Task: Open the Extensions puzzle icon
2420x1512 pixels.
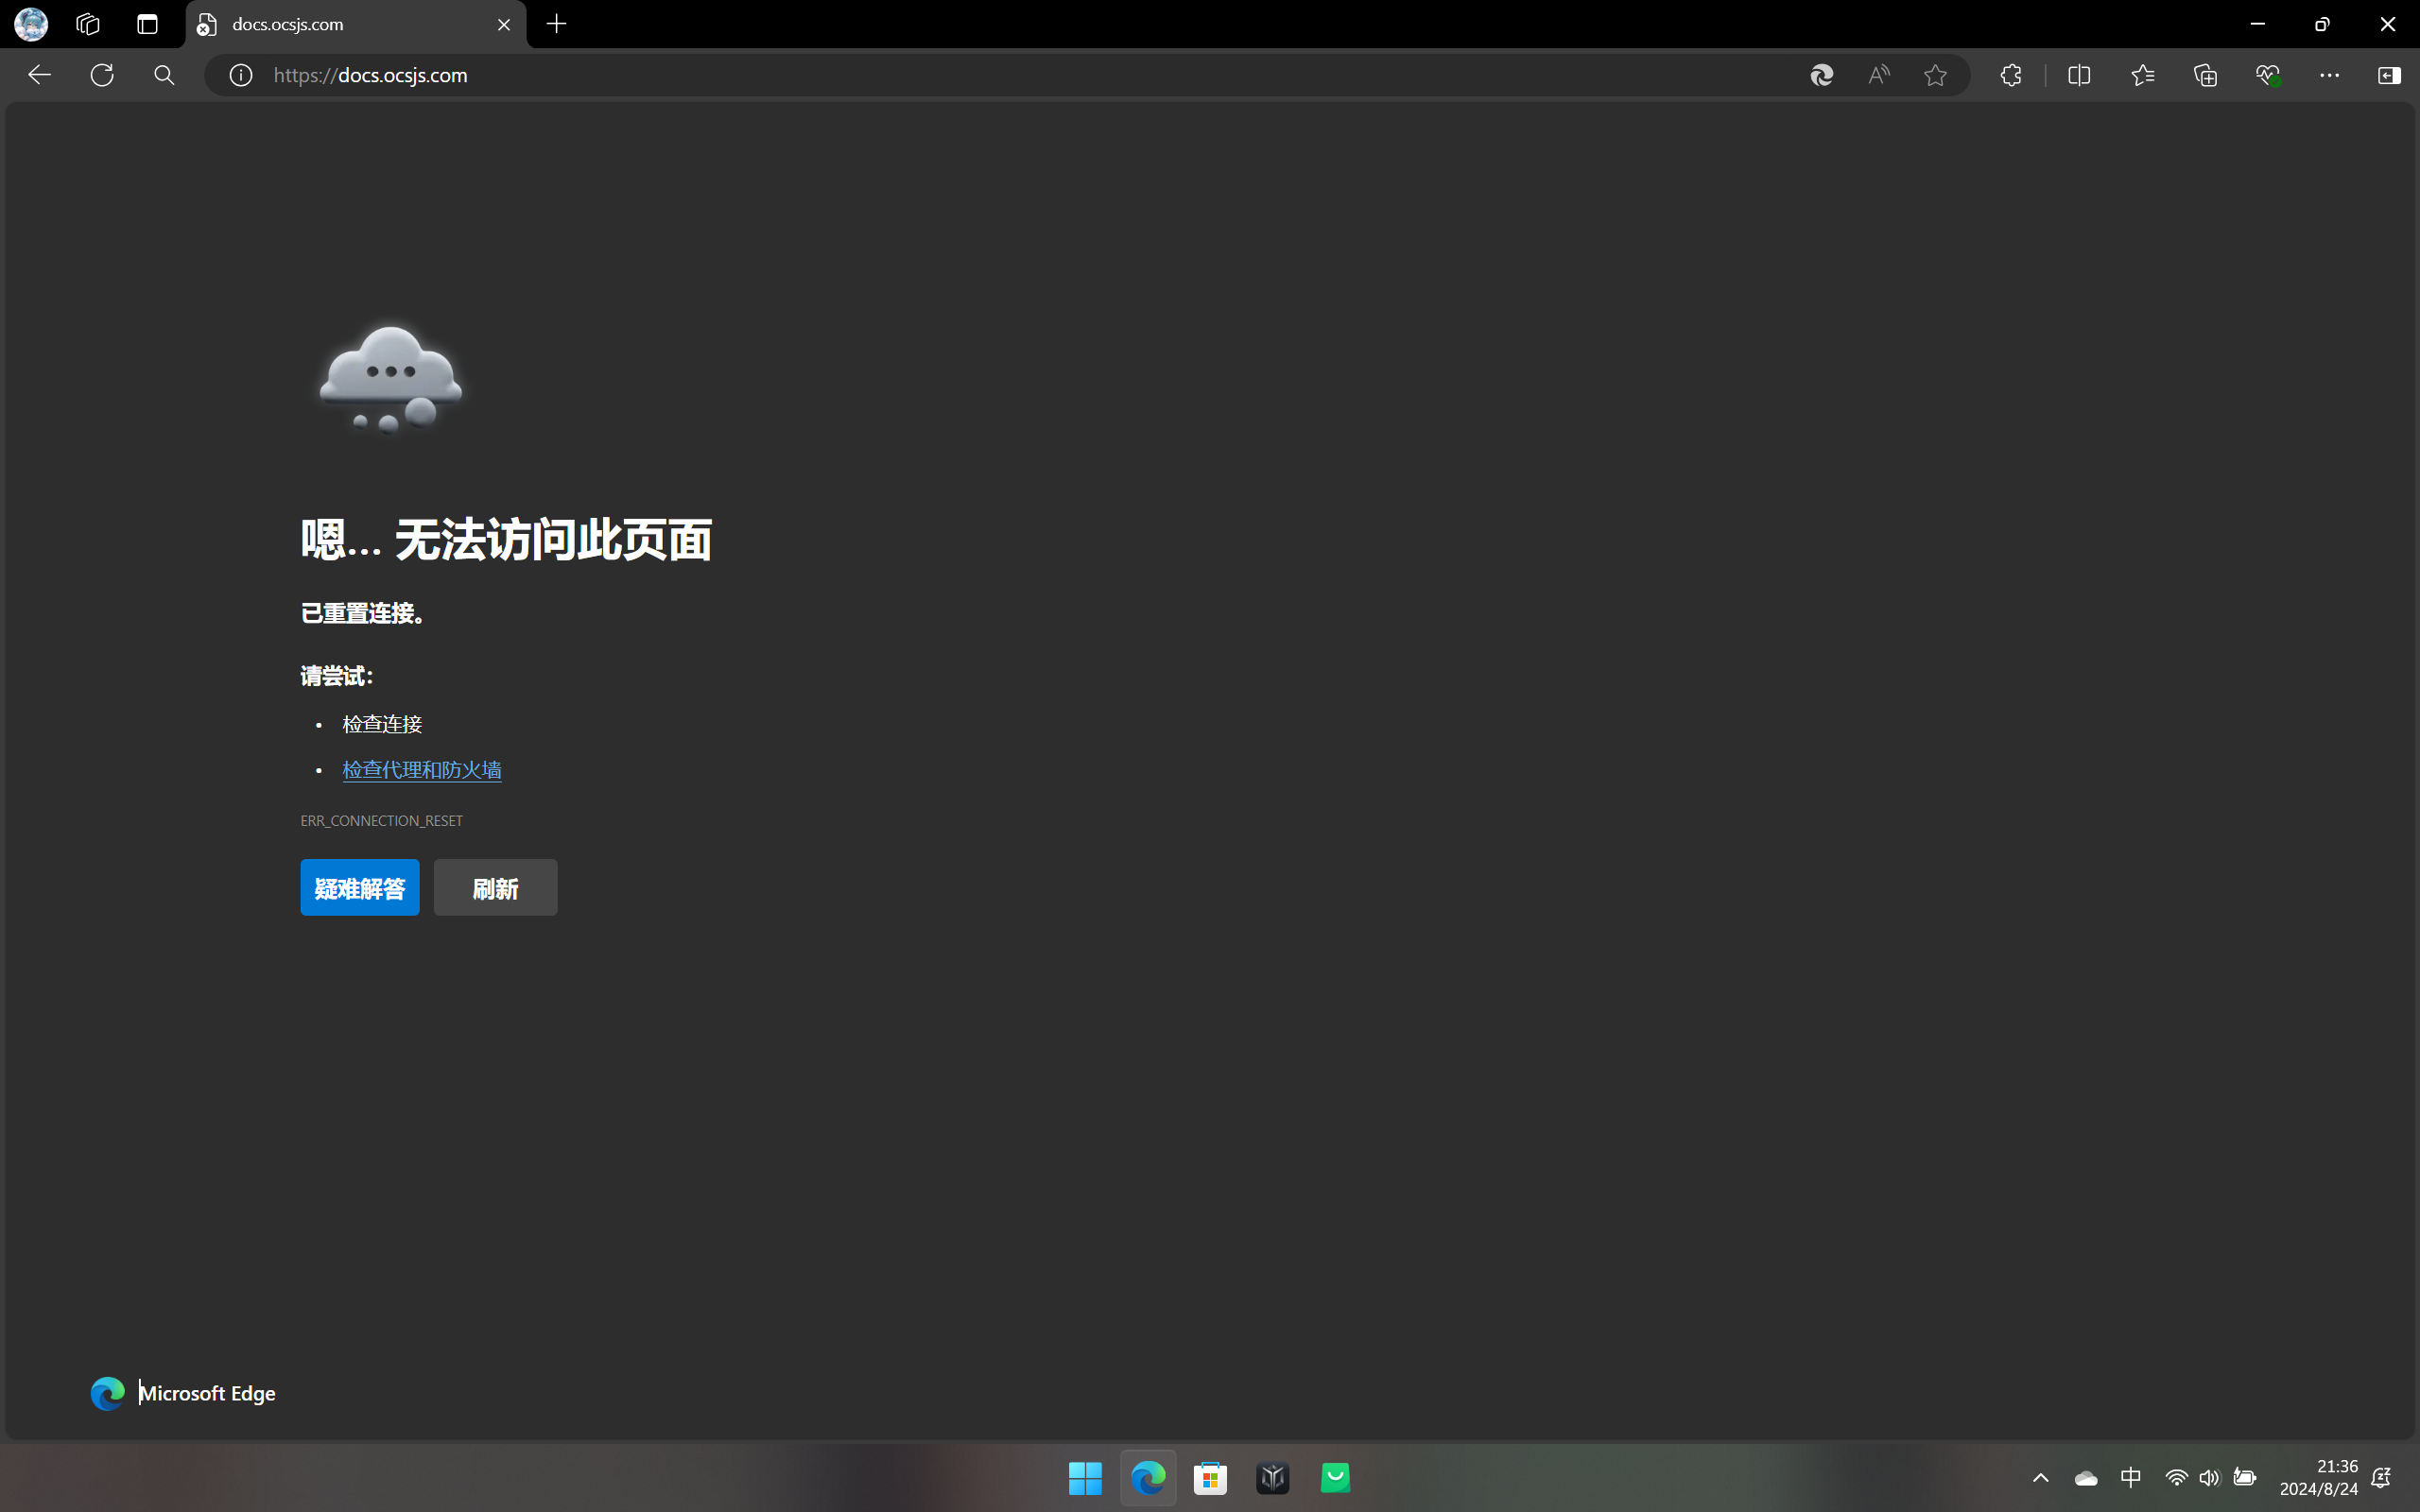Action: [x=2011, y=75]
